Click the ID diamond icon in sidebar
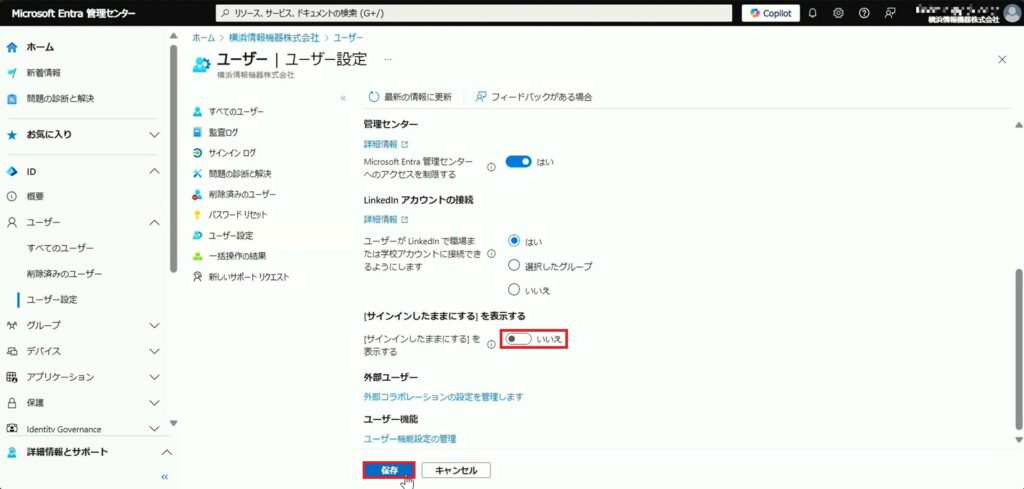 click(x=12, y=172)
